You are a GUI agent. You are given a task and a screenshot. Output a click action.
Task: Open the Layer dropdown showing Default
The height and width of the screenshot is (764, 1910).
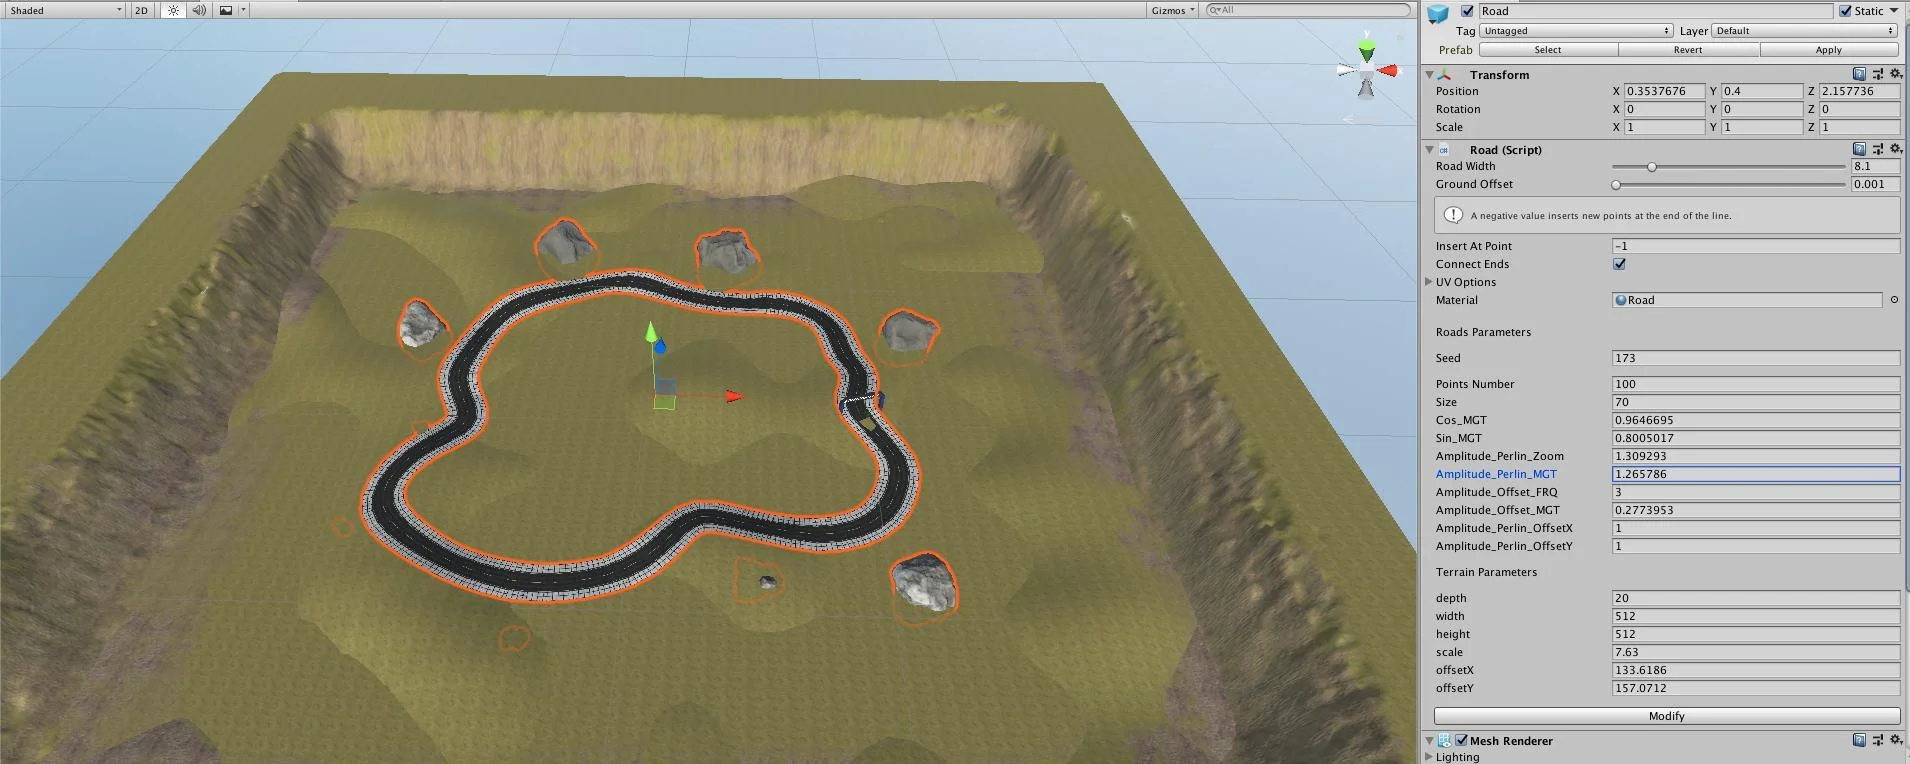(1805, 31)
